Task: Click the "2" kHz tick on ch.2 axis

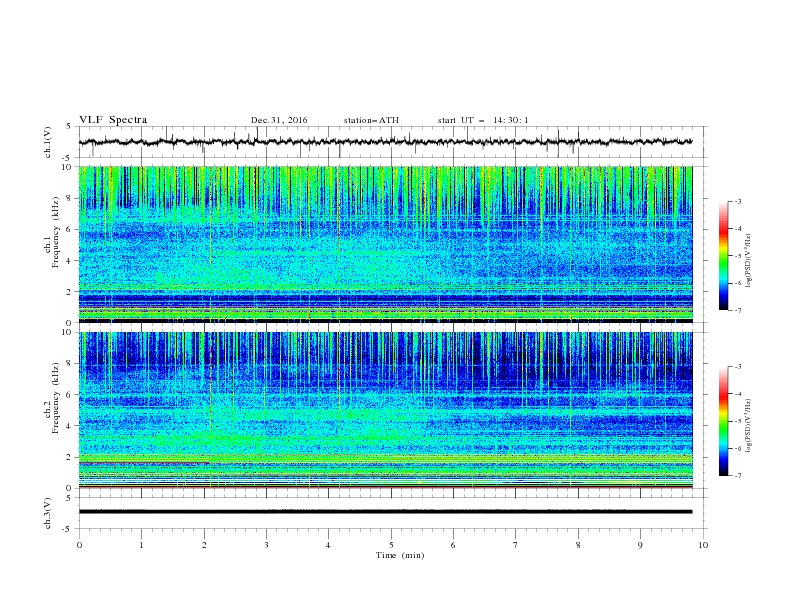Action: 71,457
